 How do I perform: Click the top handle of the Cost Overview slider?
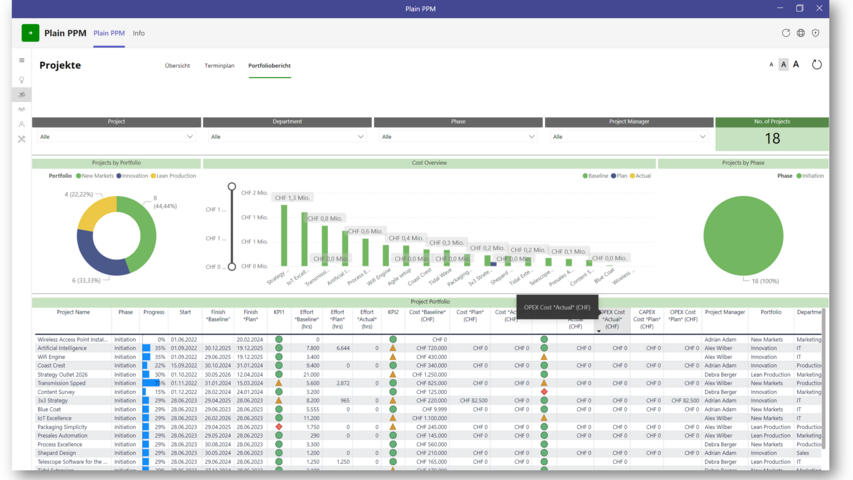click(x=232, y=187)
